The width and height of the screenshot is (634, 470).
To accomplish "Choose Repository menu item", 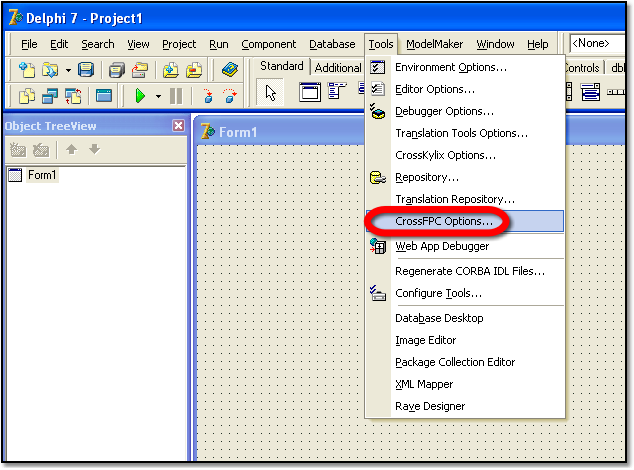I will [465, 177].
